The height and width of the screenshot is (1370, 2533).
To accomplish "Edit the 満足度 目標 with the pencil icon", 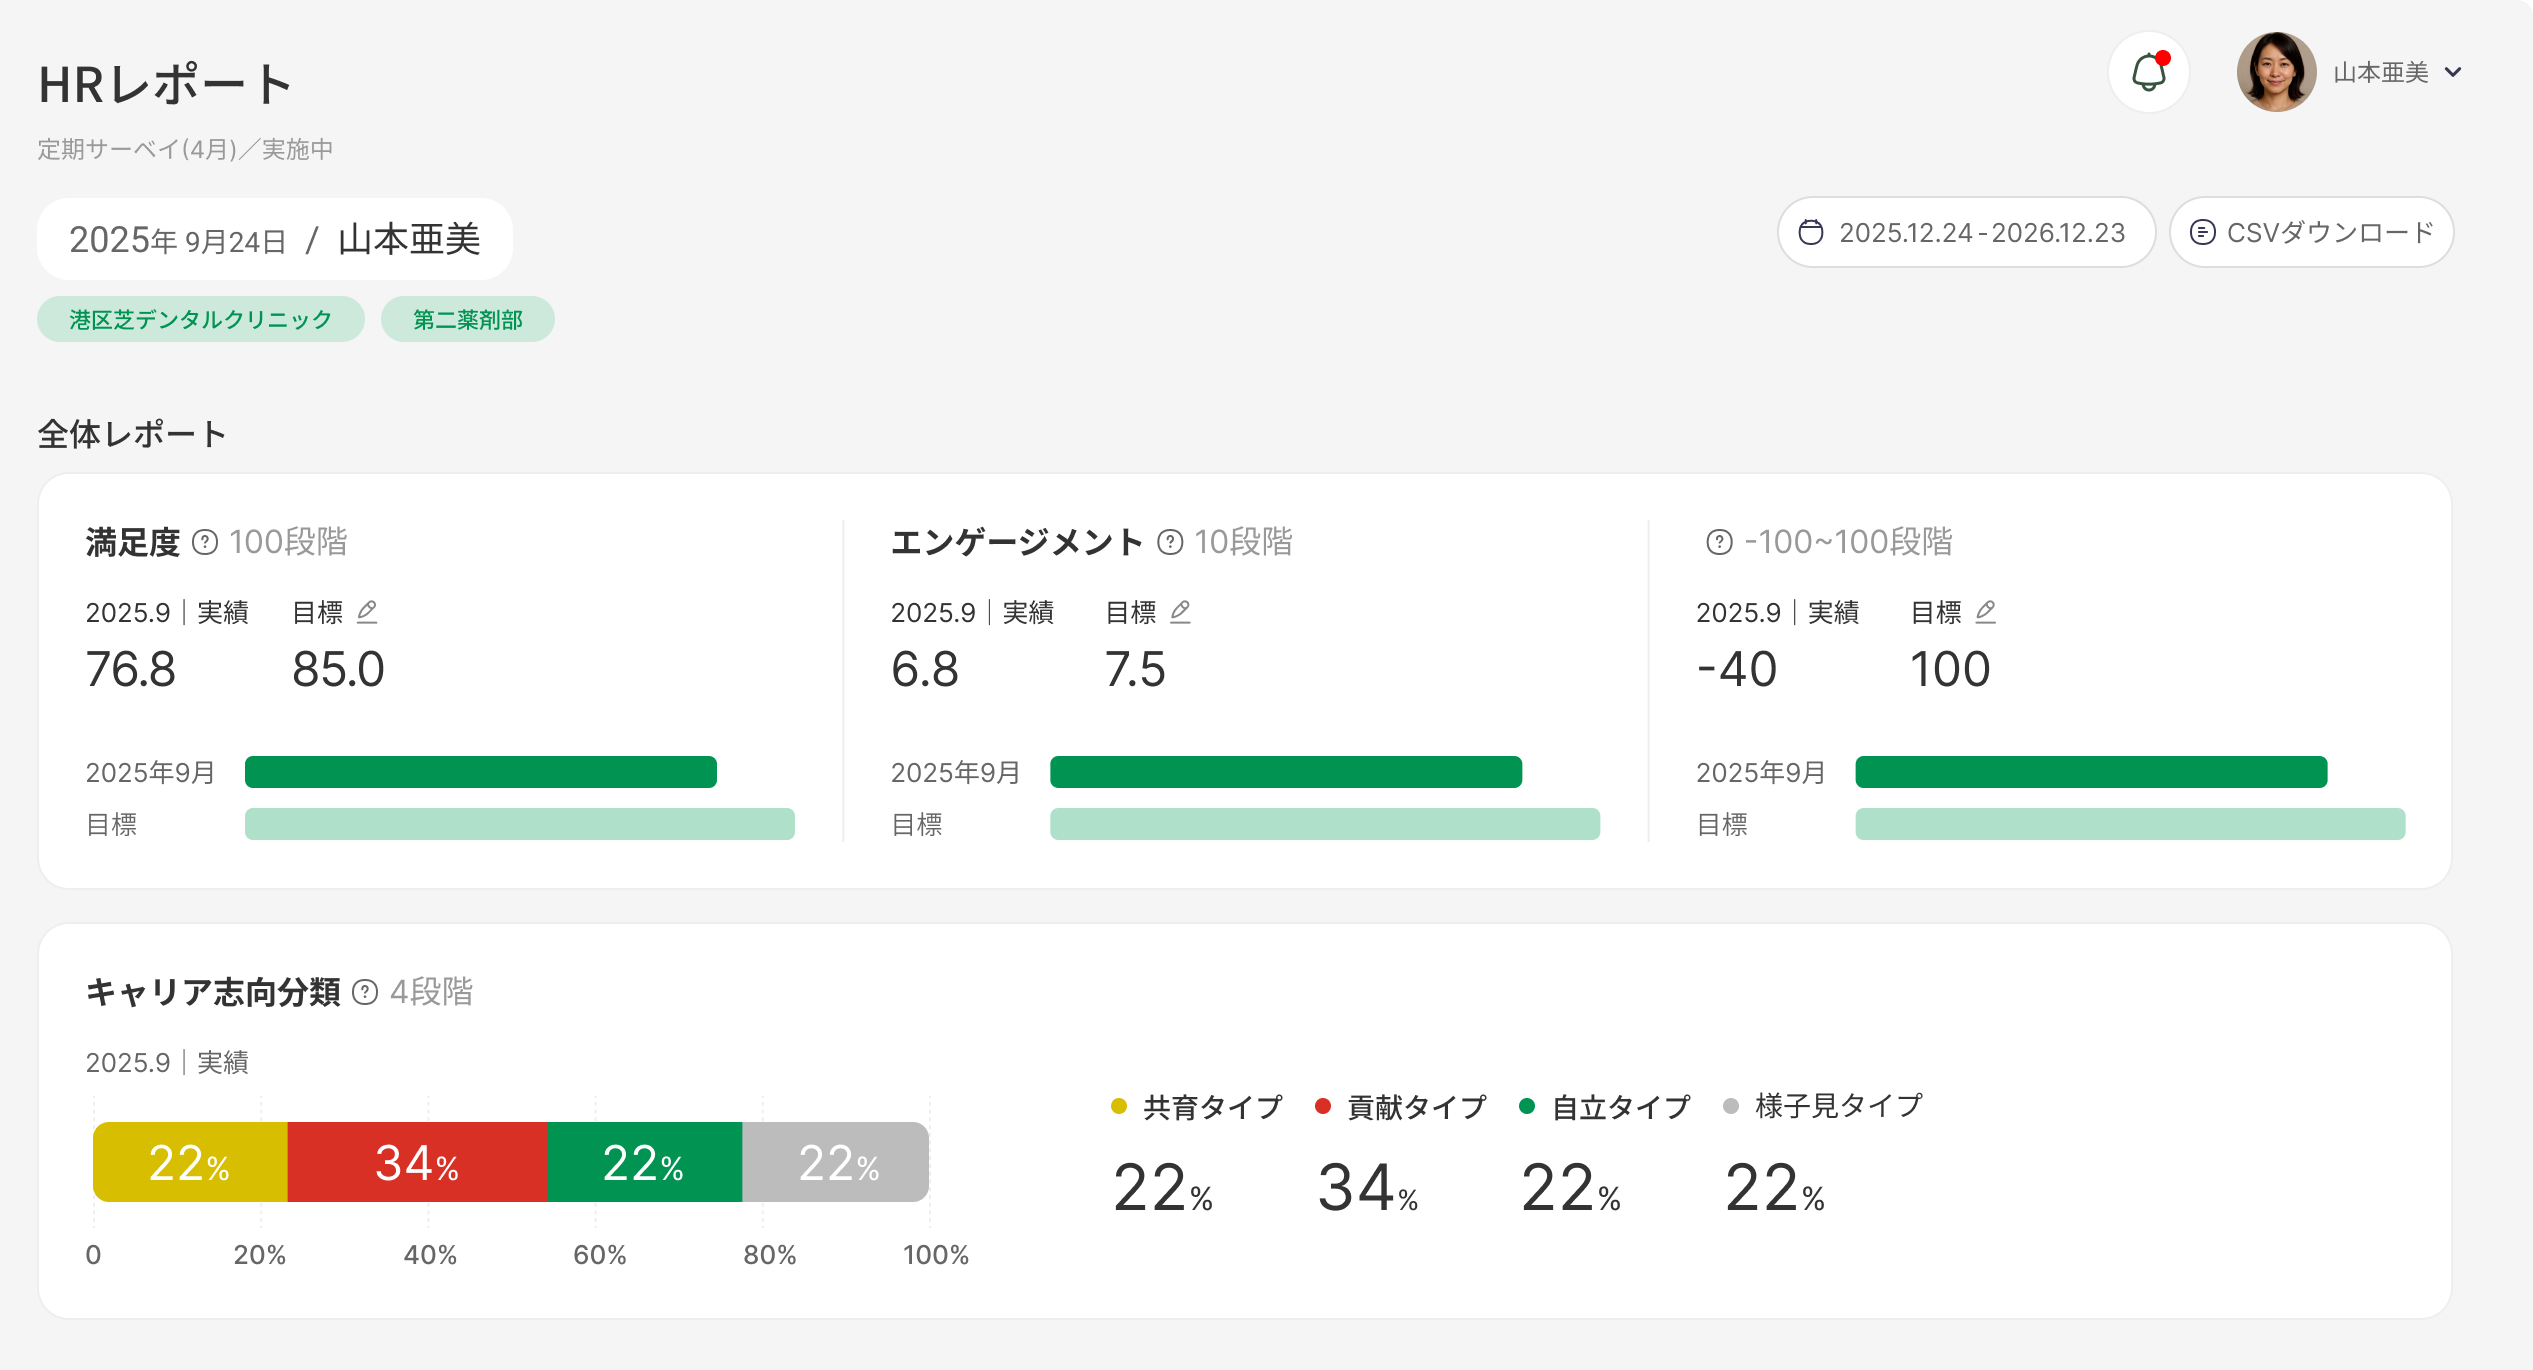I will [367, 611].
